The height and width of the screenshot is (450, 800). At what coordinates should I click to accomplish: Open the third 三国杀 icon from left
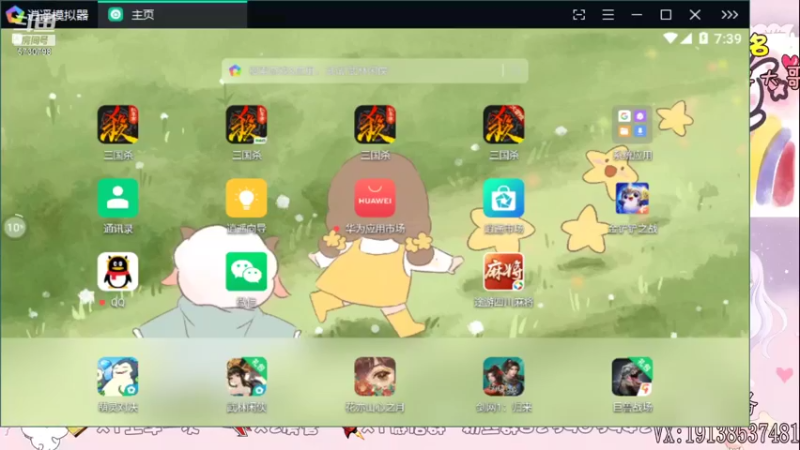click(375, 124)
